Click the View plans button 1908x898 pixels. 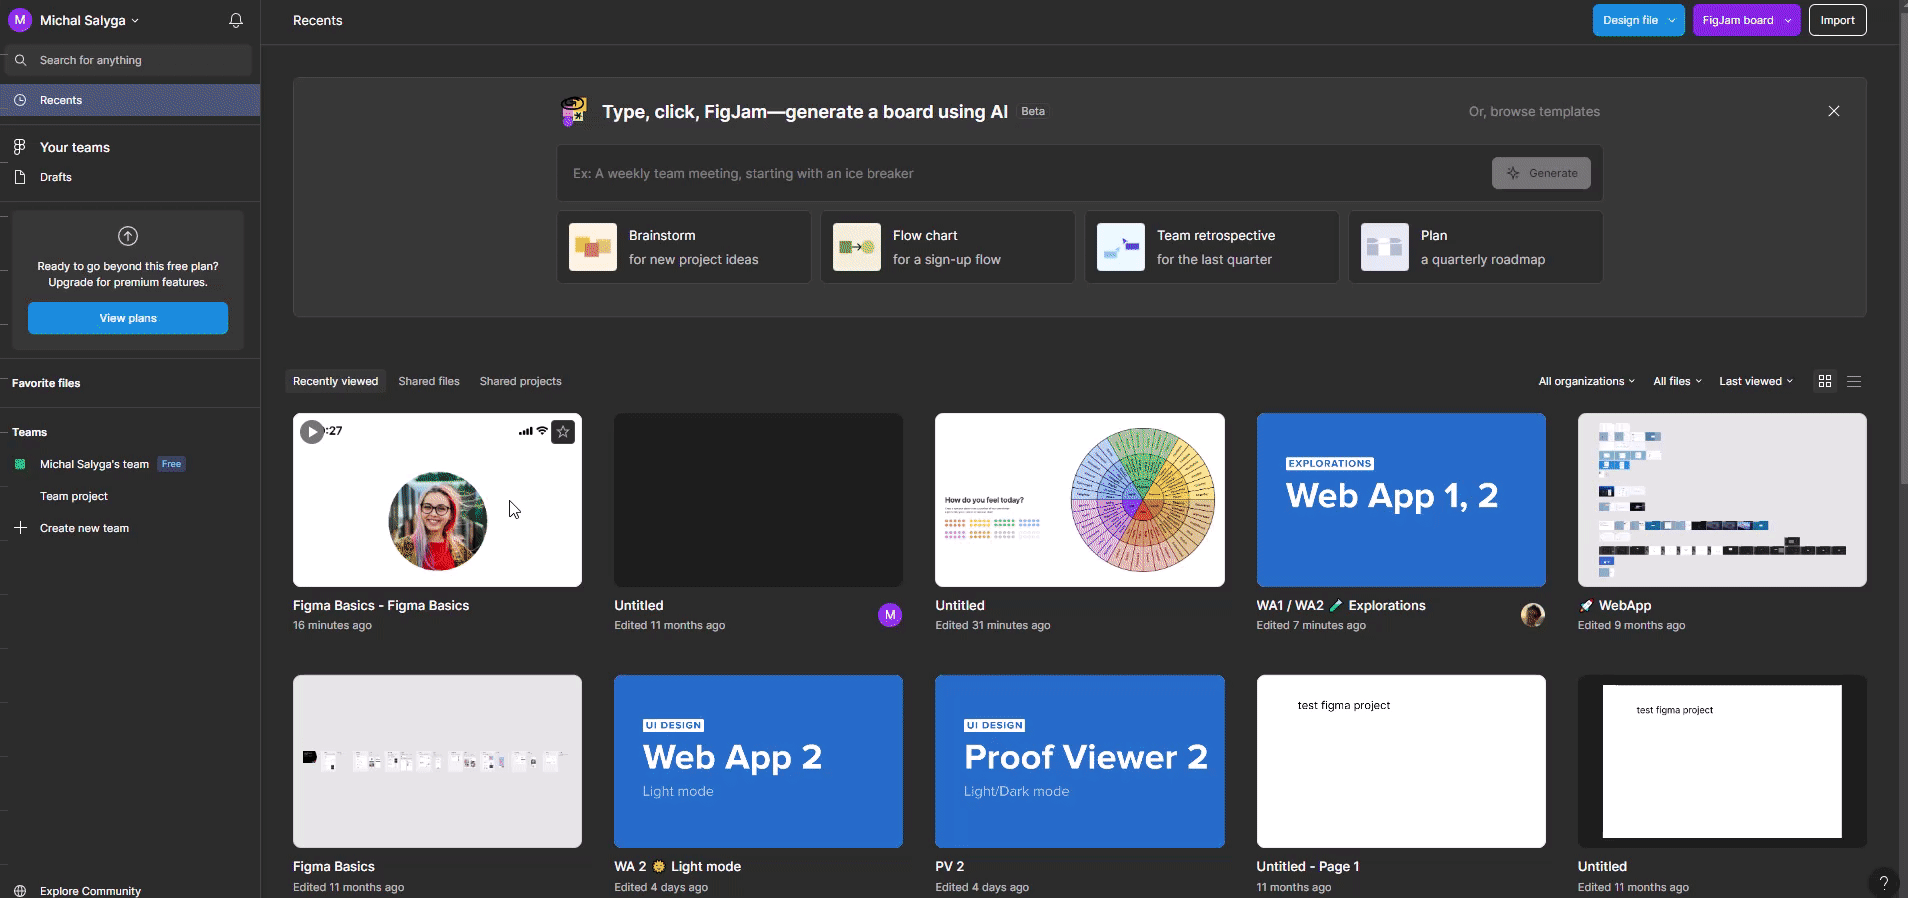128,318
